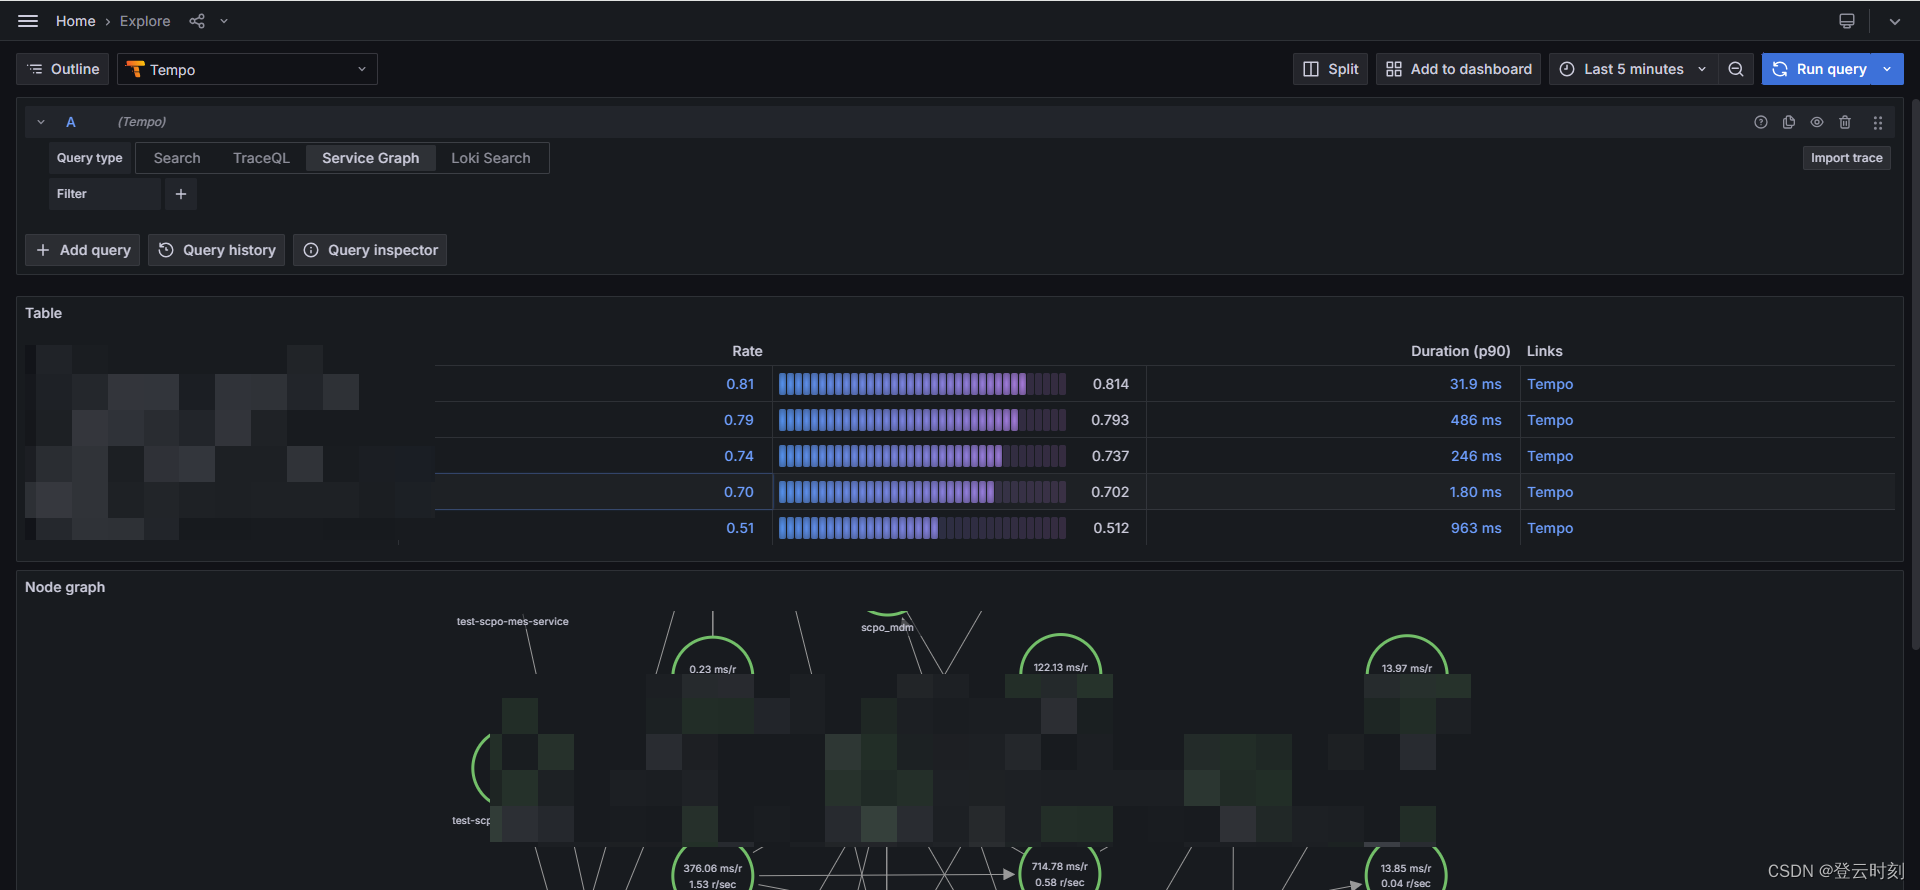Sort table by Rate column
Viewport: 1920px width, 890px height.
click(747, 351)
